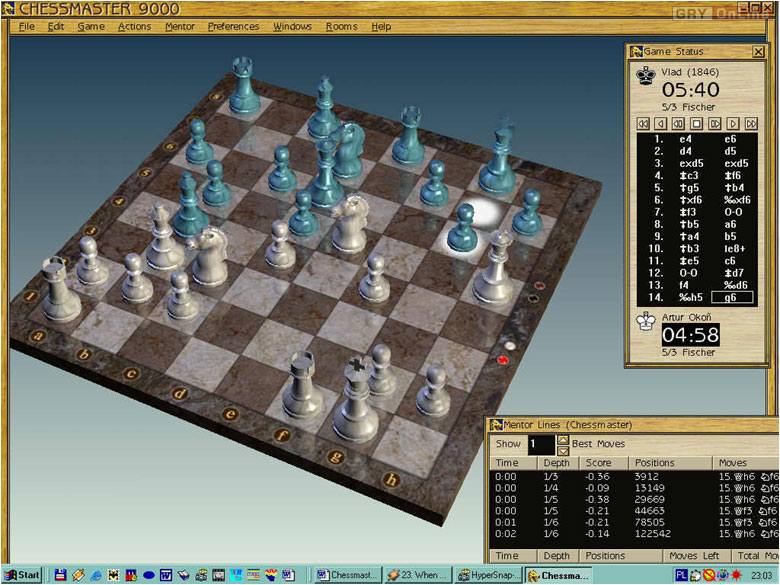Open the Rooms menu
Screen dimensions: 780x585
pos(341,26)
